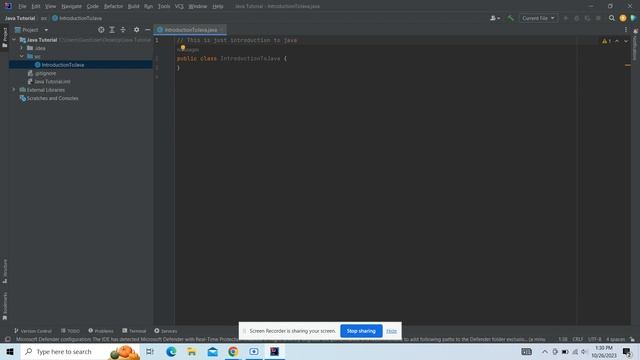Click the Run button in toolbar
640x360 pixels.
[566, 18]
